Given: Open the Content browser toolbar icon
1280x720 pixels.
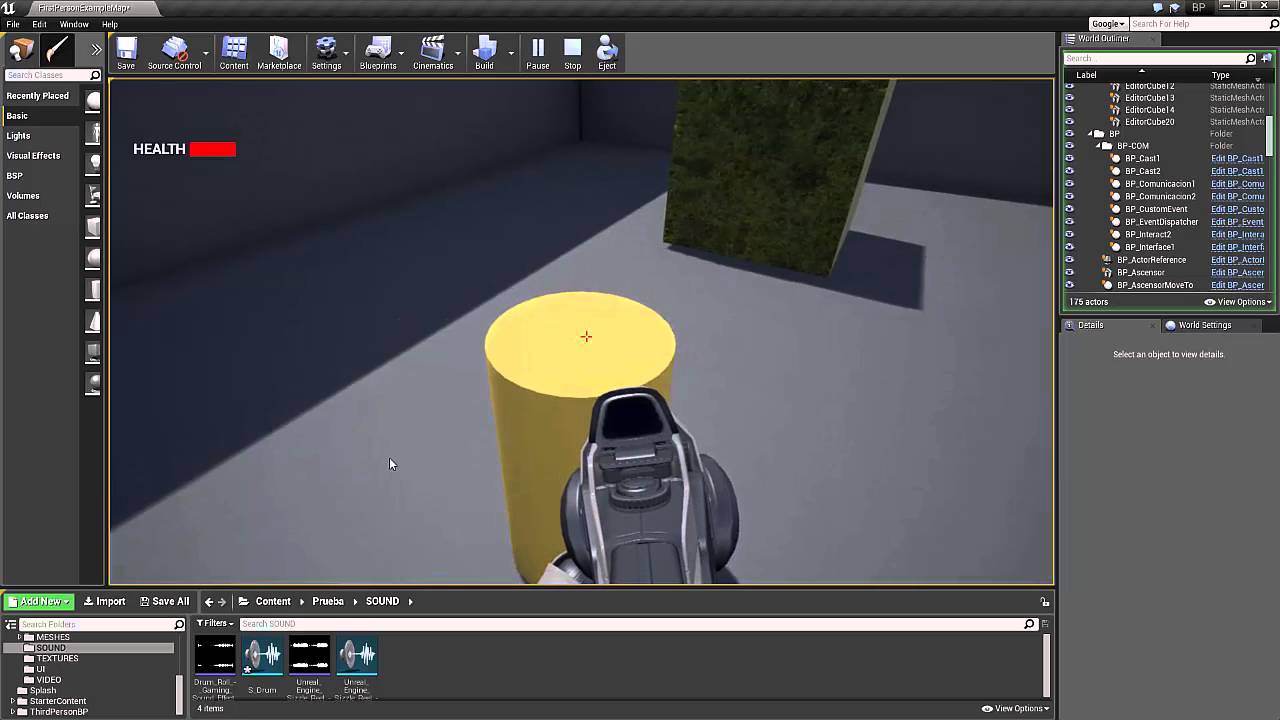Looking at the screenshot, I should pos(234,53).
